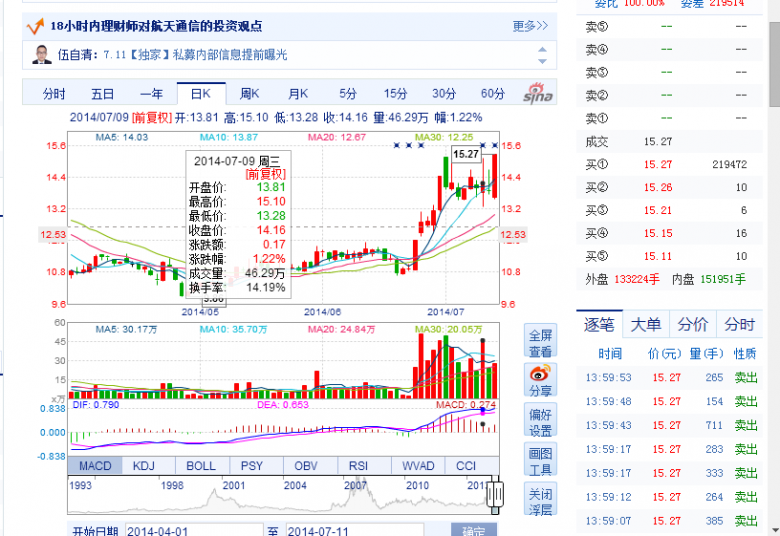Click 关闭浮层 to close overlay
The height and width of the screenshot is (536, 780).
(x=540, y=501)
